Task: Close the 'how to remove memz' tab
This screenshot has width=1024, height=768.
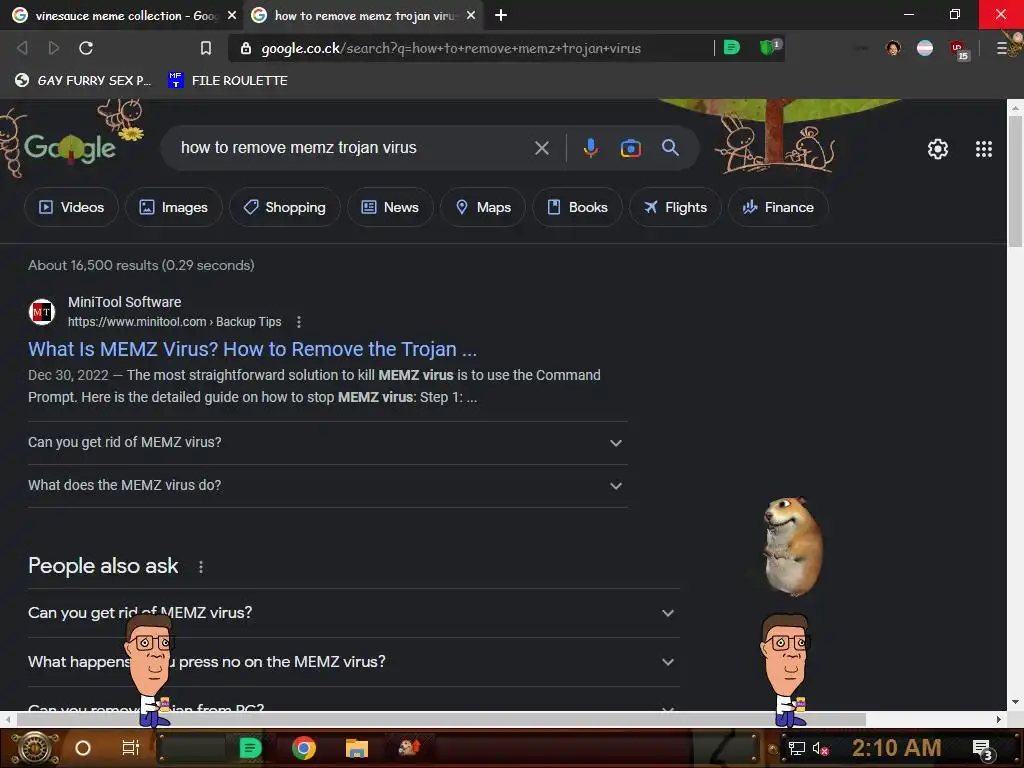Action: click(471, 15)
